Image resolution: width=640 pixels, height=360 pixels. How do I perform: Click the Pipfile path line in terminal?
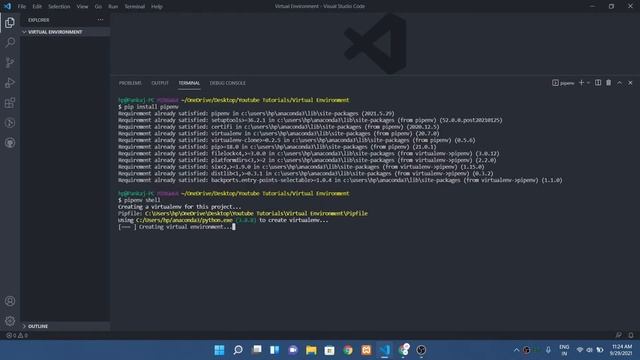[x=243, y=213]
